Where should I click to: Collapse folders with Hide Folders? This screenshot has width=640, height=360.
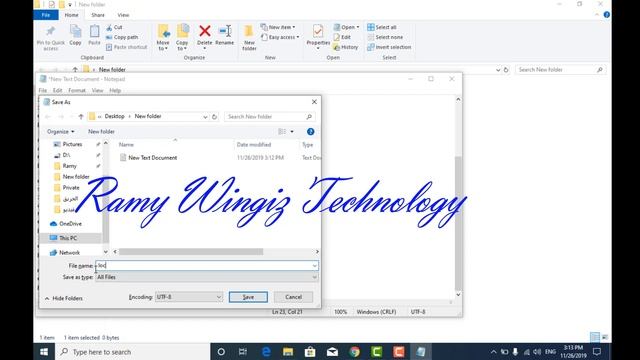point(64,298)
